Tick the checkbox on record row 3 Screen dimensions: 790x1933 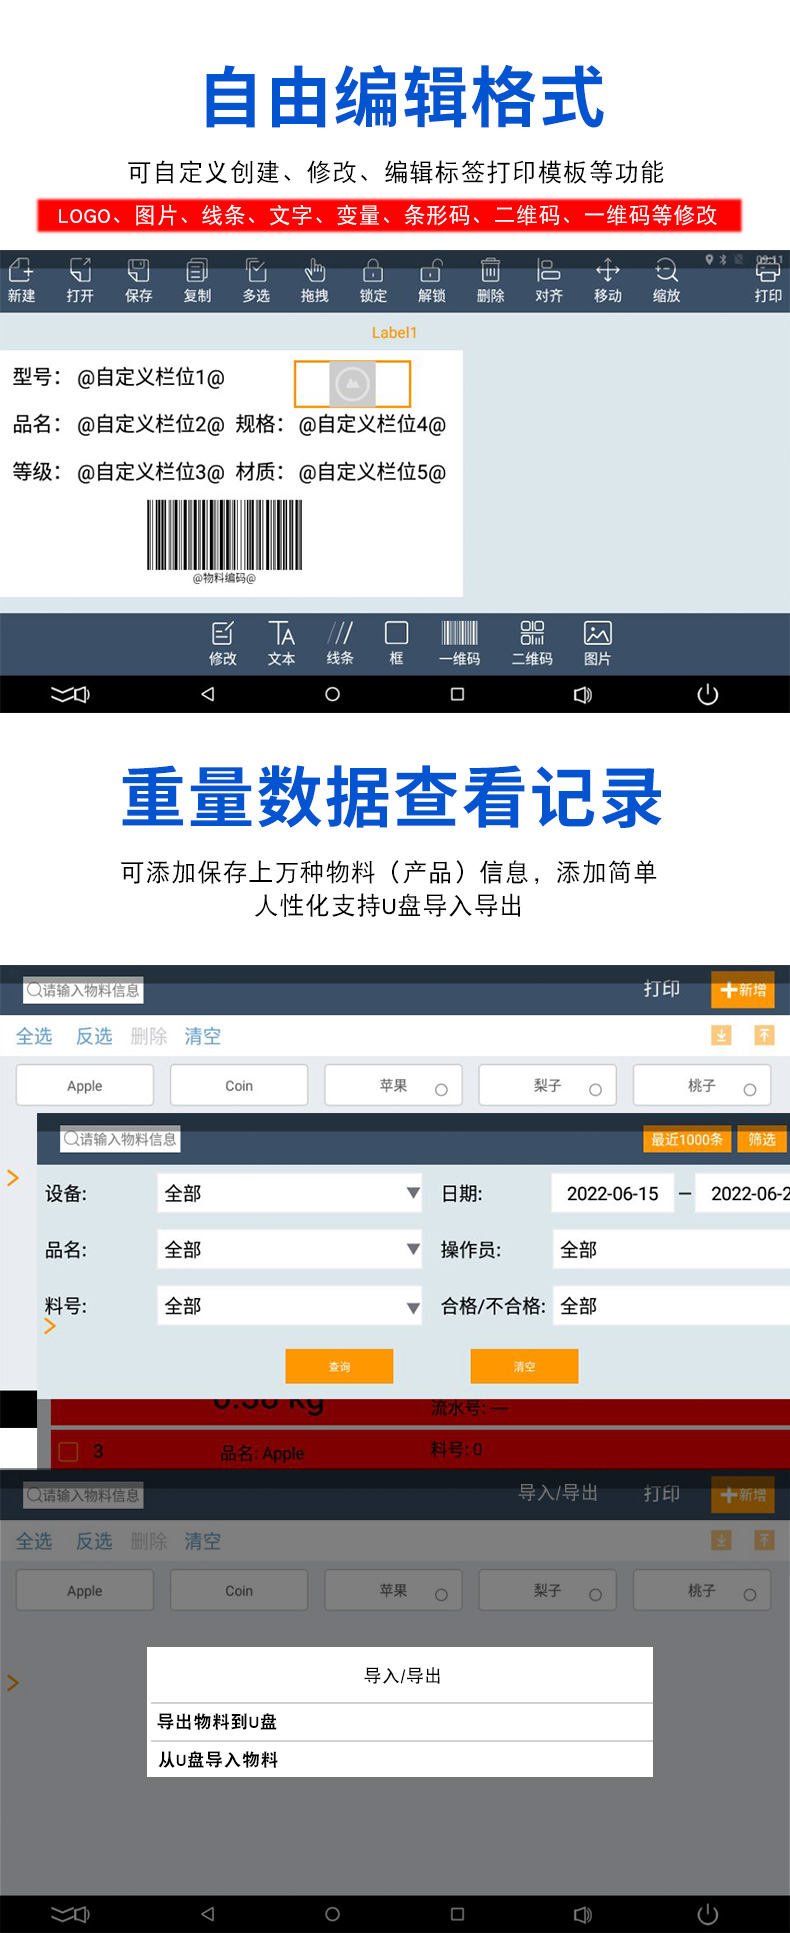point(69,1451)
